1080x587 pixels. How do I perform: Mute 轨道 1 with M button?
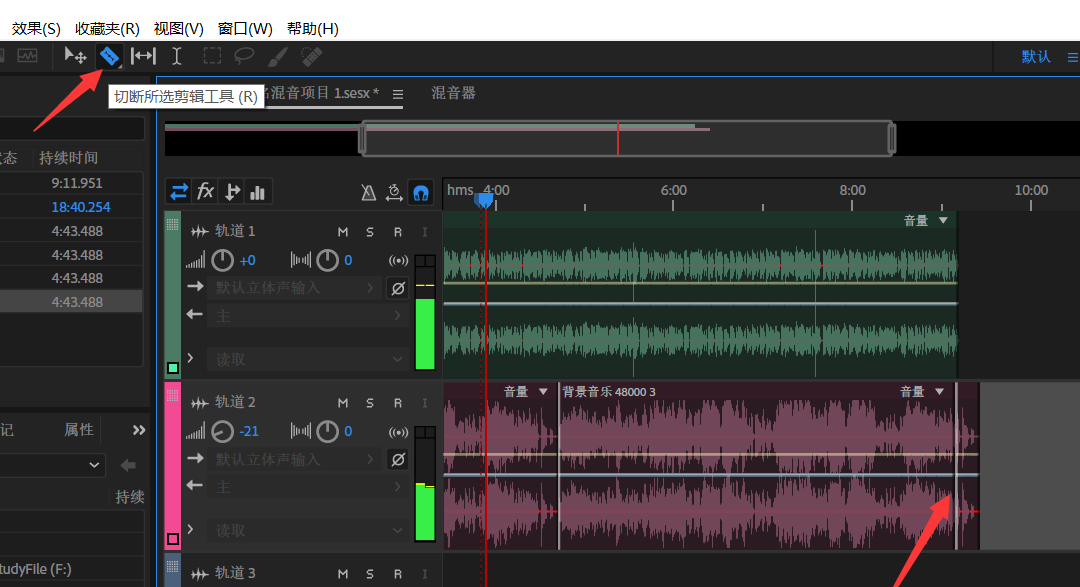coord(343,232)
